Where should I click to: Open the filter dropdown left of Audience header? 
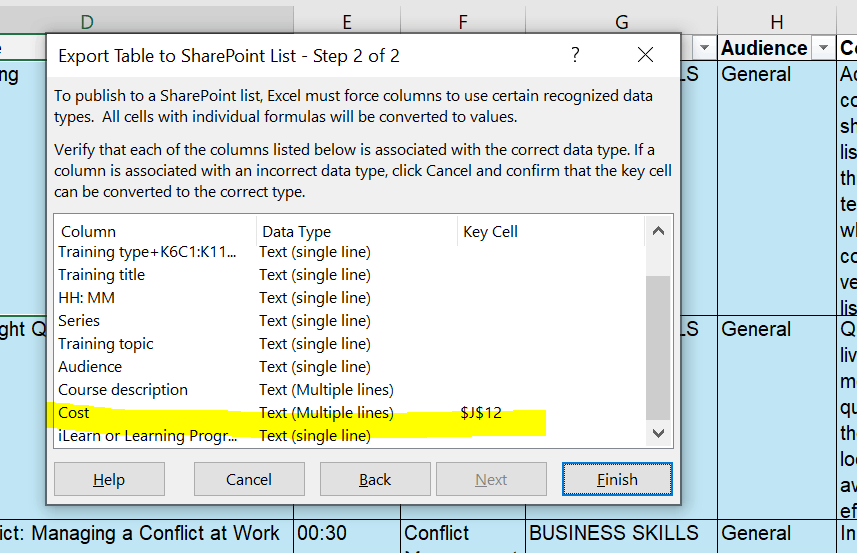704,48
